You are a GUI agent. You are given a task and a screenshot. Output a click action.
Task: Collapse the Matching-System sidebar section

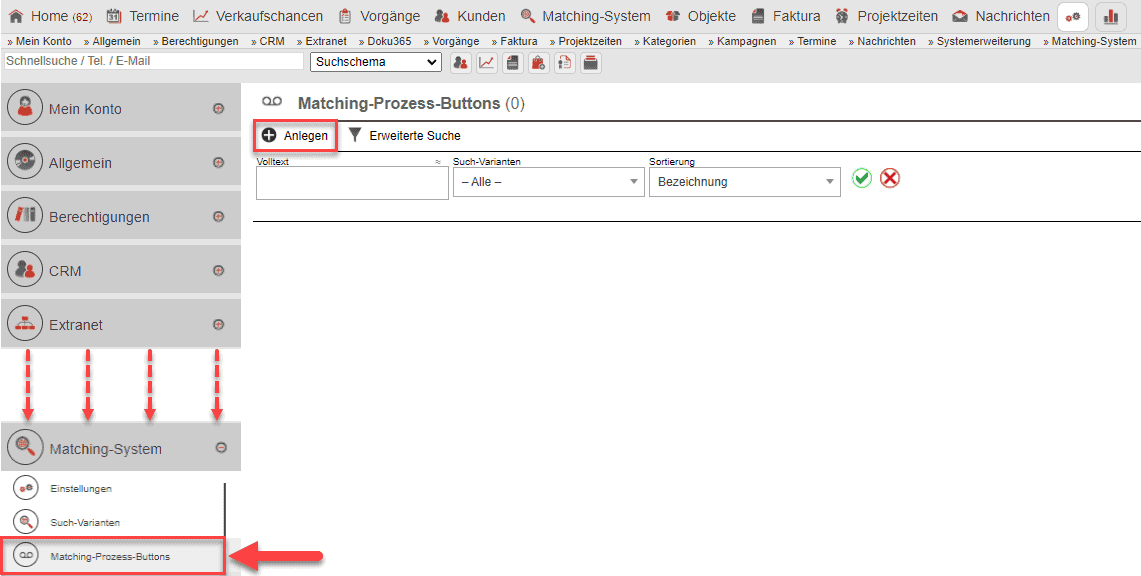click(221, 449)
